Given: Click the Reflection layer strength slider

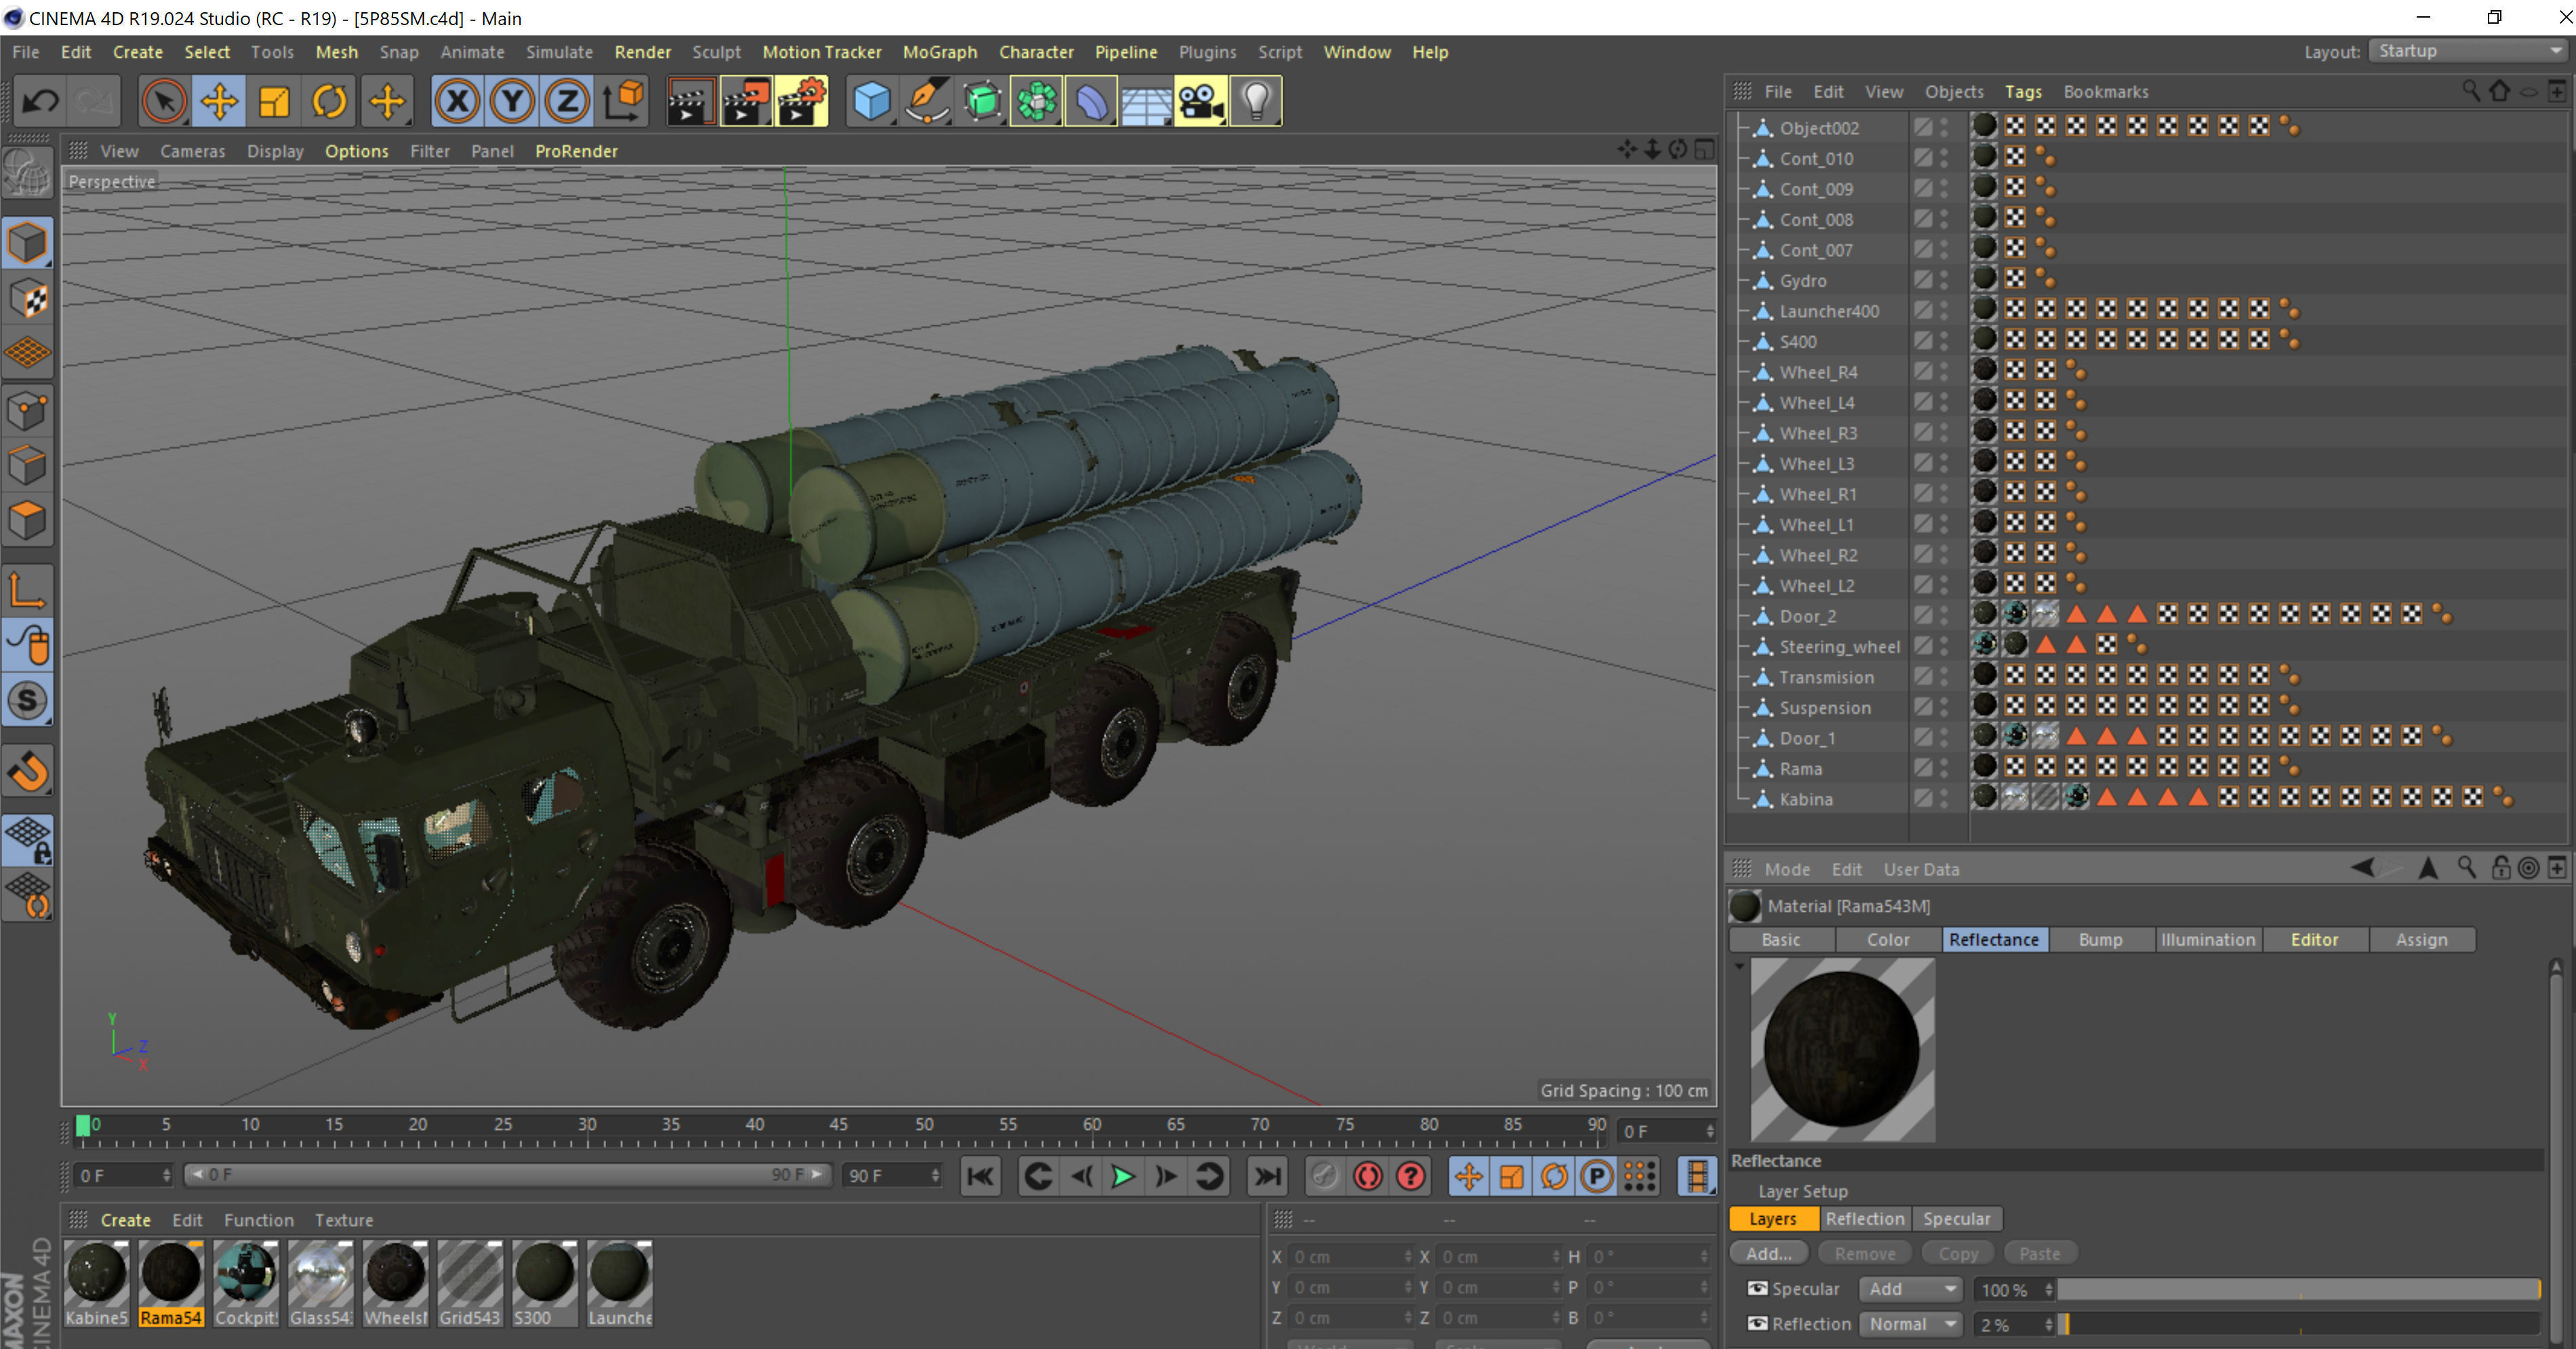Looking at the screenshot, I should click(2297, 1323).
